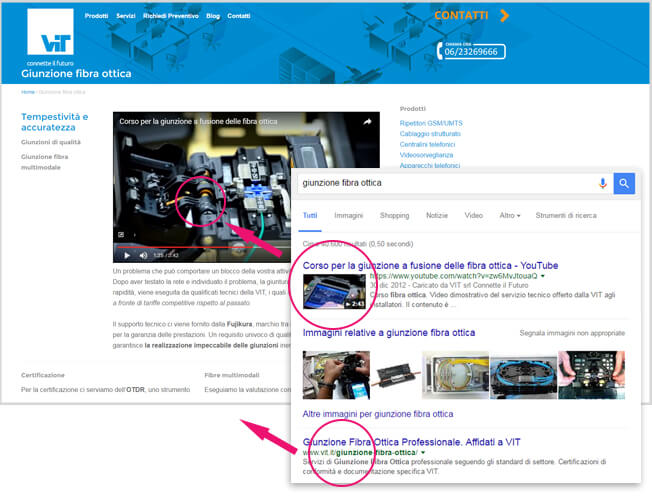The width and height of the screenshot is (652, 500).
Task: Open the Giunzione Fibra Ottica Professionale result
Action: click(411, 442)
